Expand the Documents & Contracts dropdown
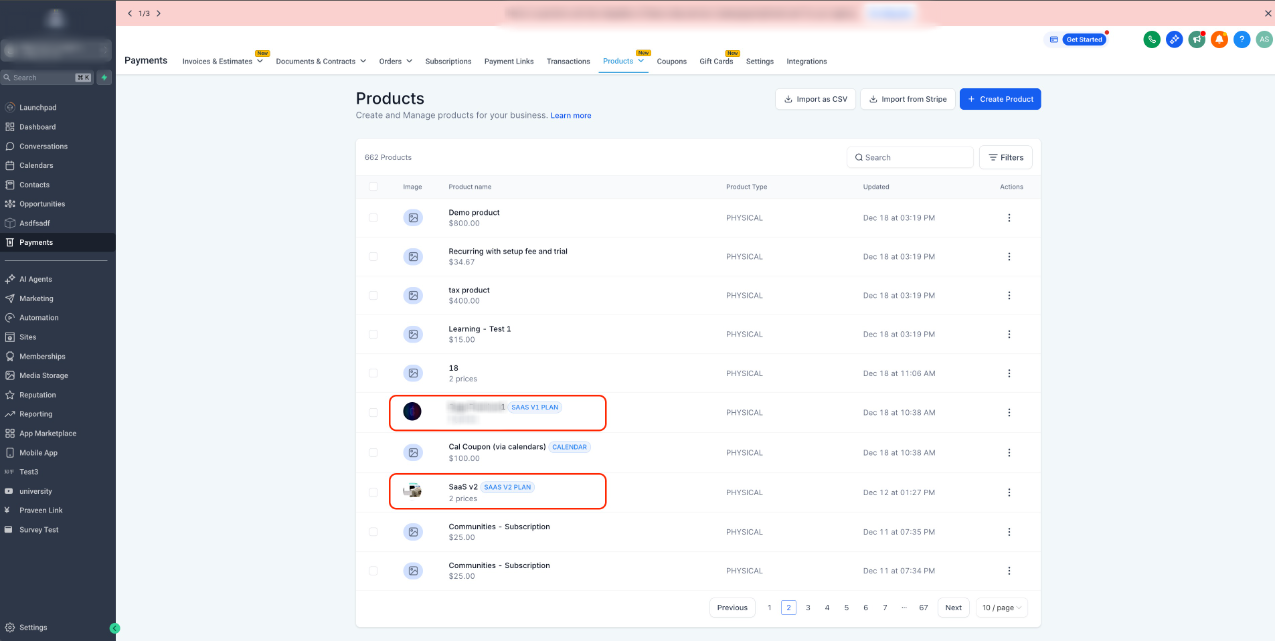The width and height of the screenshot is (1275, 641). coord(363,61)
